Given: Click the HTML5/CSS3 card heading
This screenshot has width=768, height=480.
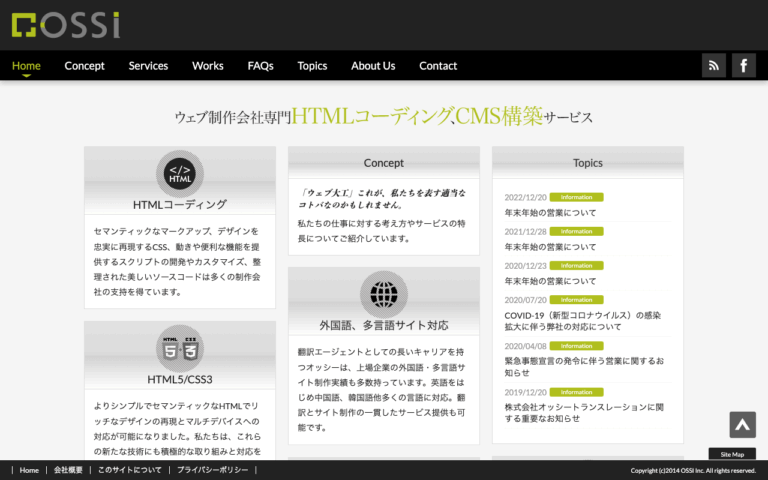Looking at the screenshot, I should [x=180, y=379].
